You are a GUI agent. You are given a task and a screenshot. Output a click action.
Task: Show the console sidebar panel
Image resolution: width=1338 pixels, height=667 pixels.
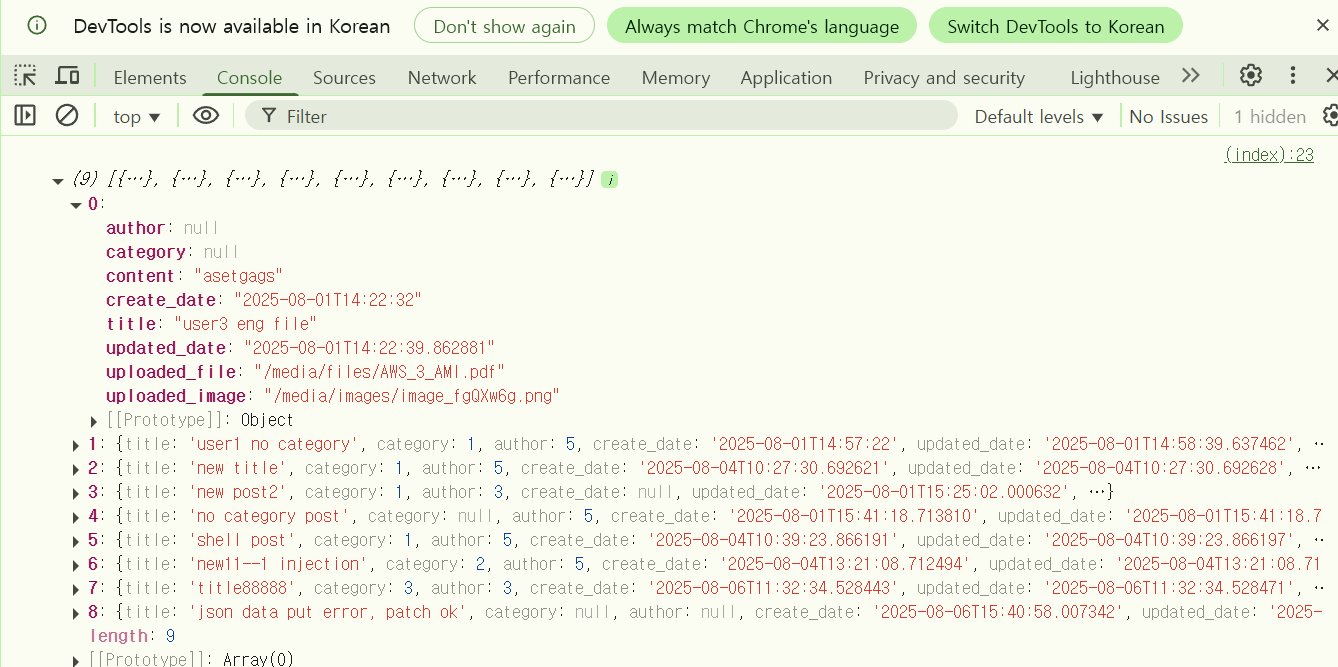coord(25,116)
